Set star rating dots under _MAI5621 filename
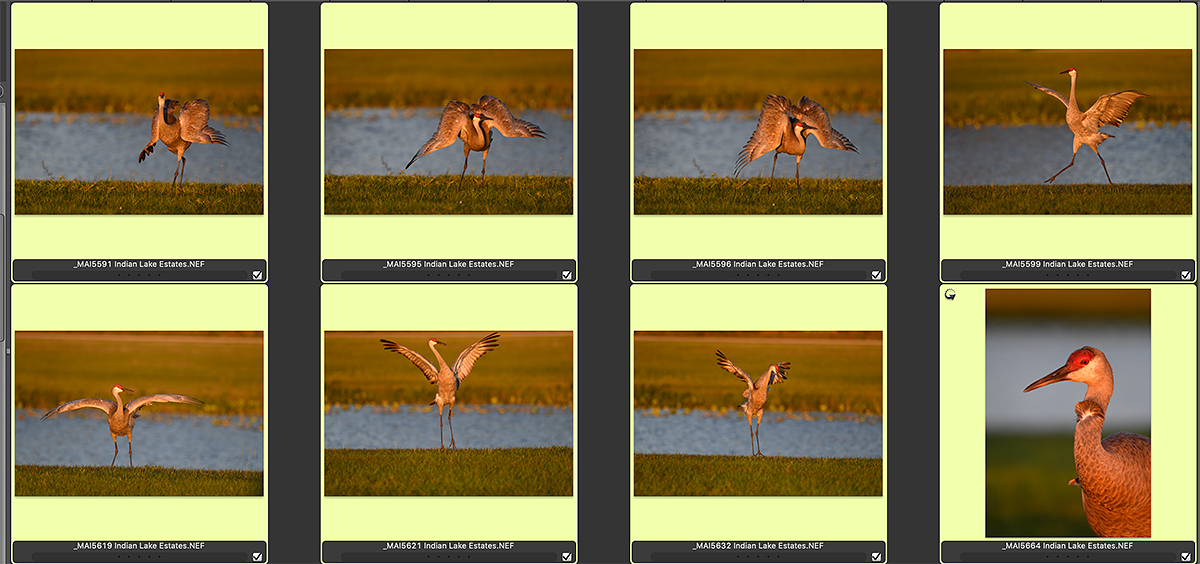The height and width of the screenshot is (564, 1200). coord(449,557)
